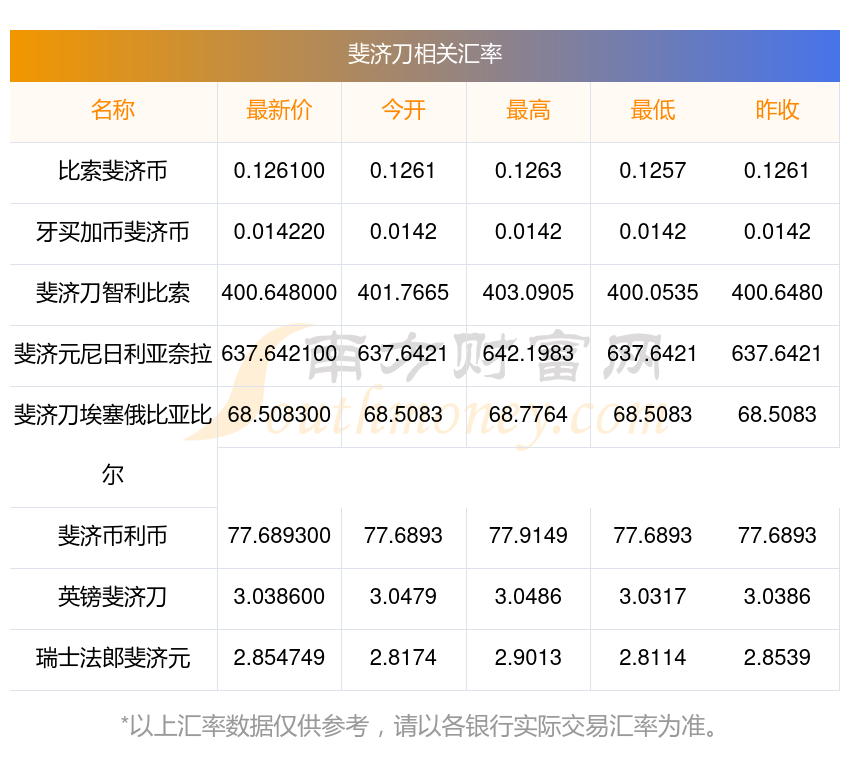Select the 最低 column header
Viewport: 850px width, 757px height.
point(652,110)
